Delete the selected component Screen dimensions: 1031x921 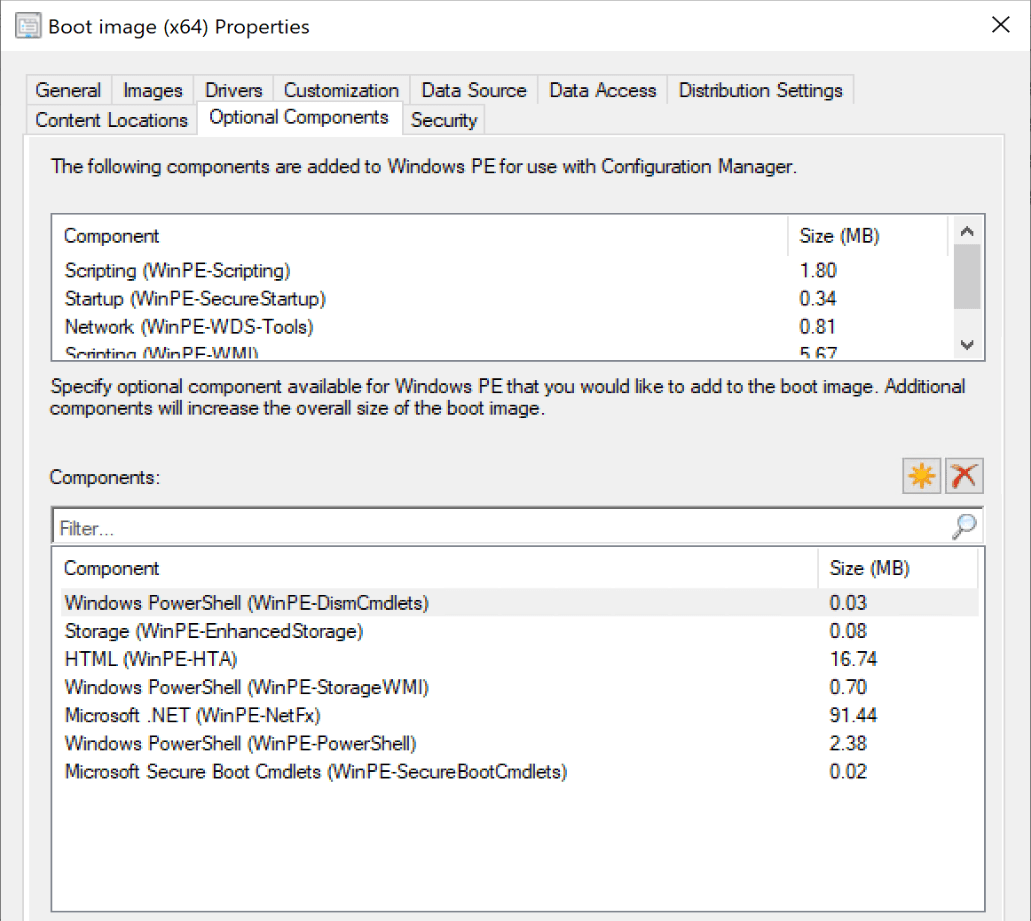(x=963, y=476)
